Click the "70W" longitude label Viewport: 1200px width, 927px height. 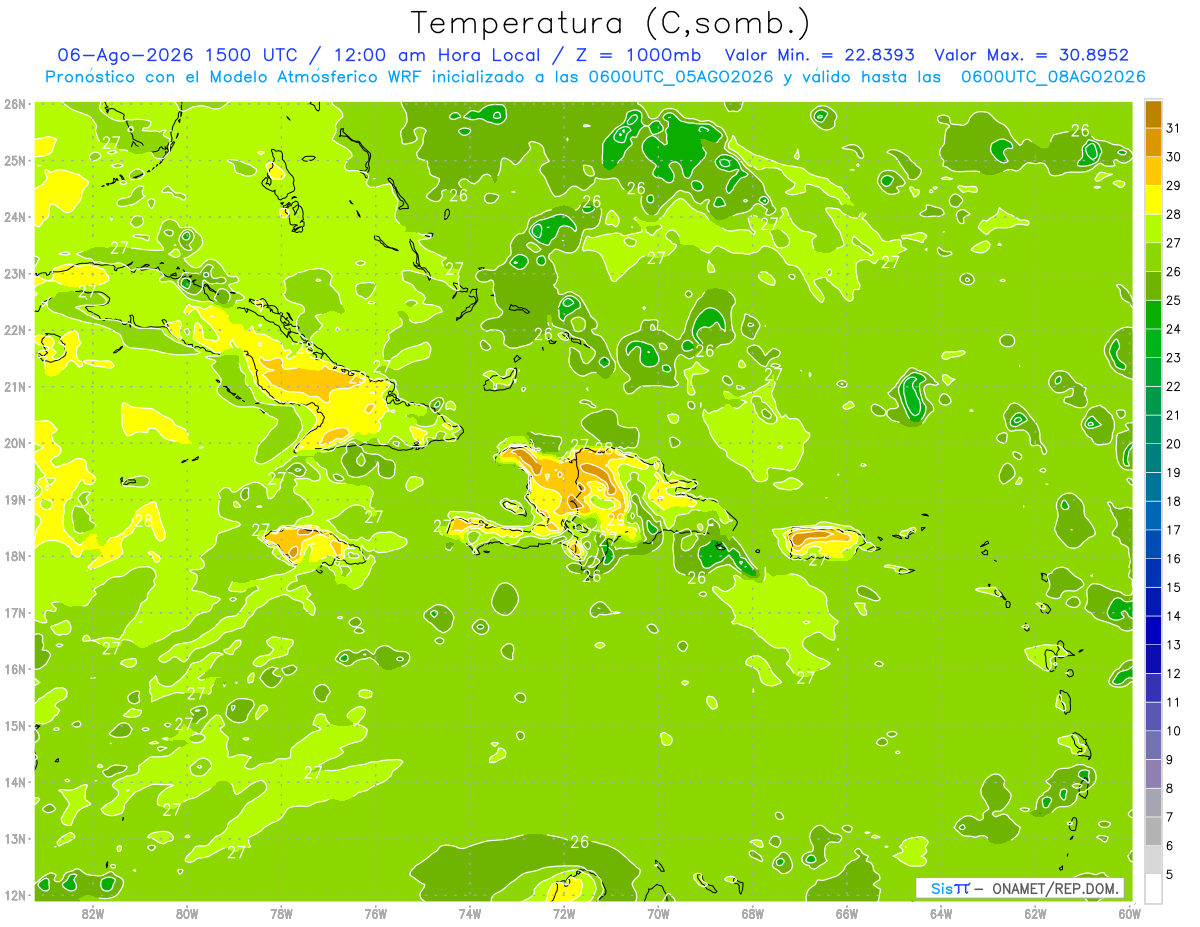tap(658, 913)
